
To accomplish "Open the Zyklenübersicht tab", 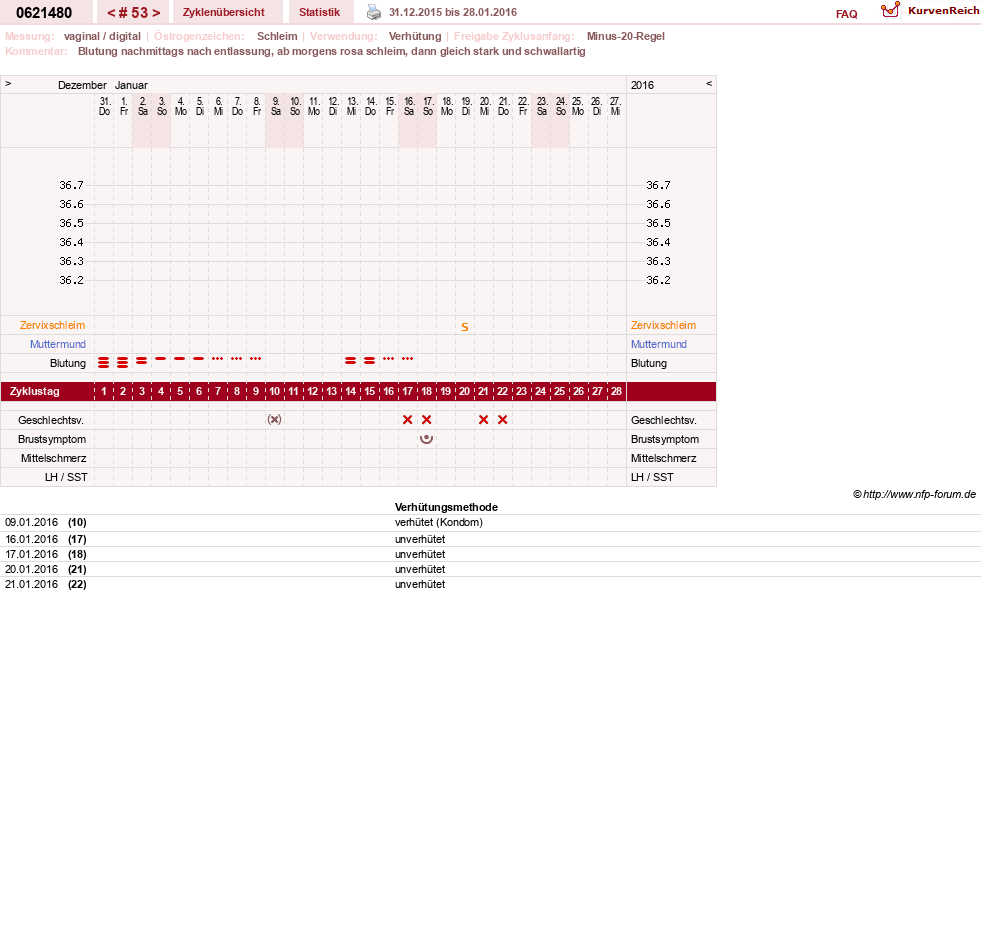I will tap(223, 12).
